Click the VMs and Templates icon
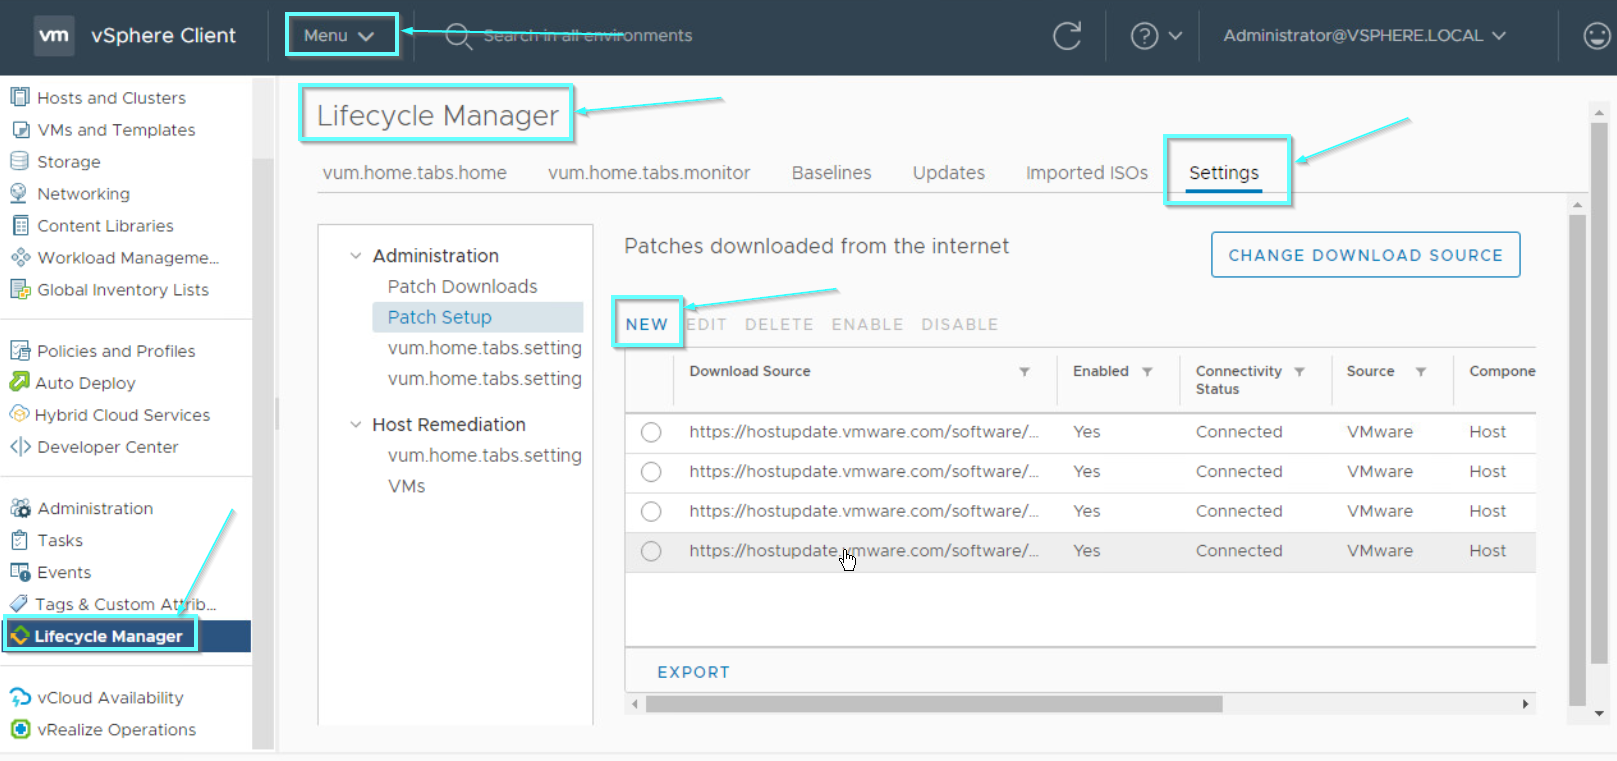The image size is (1617, 761). pos(20,129)
